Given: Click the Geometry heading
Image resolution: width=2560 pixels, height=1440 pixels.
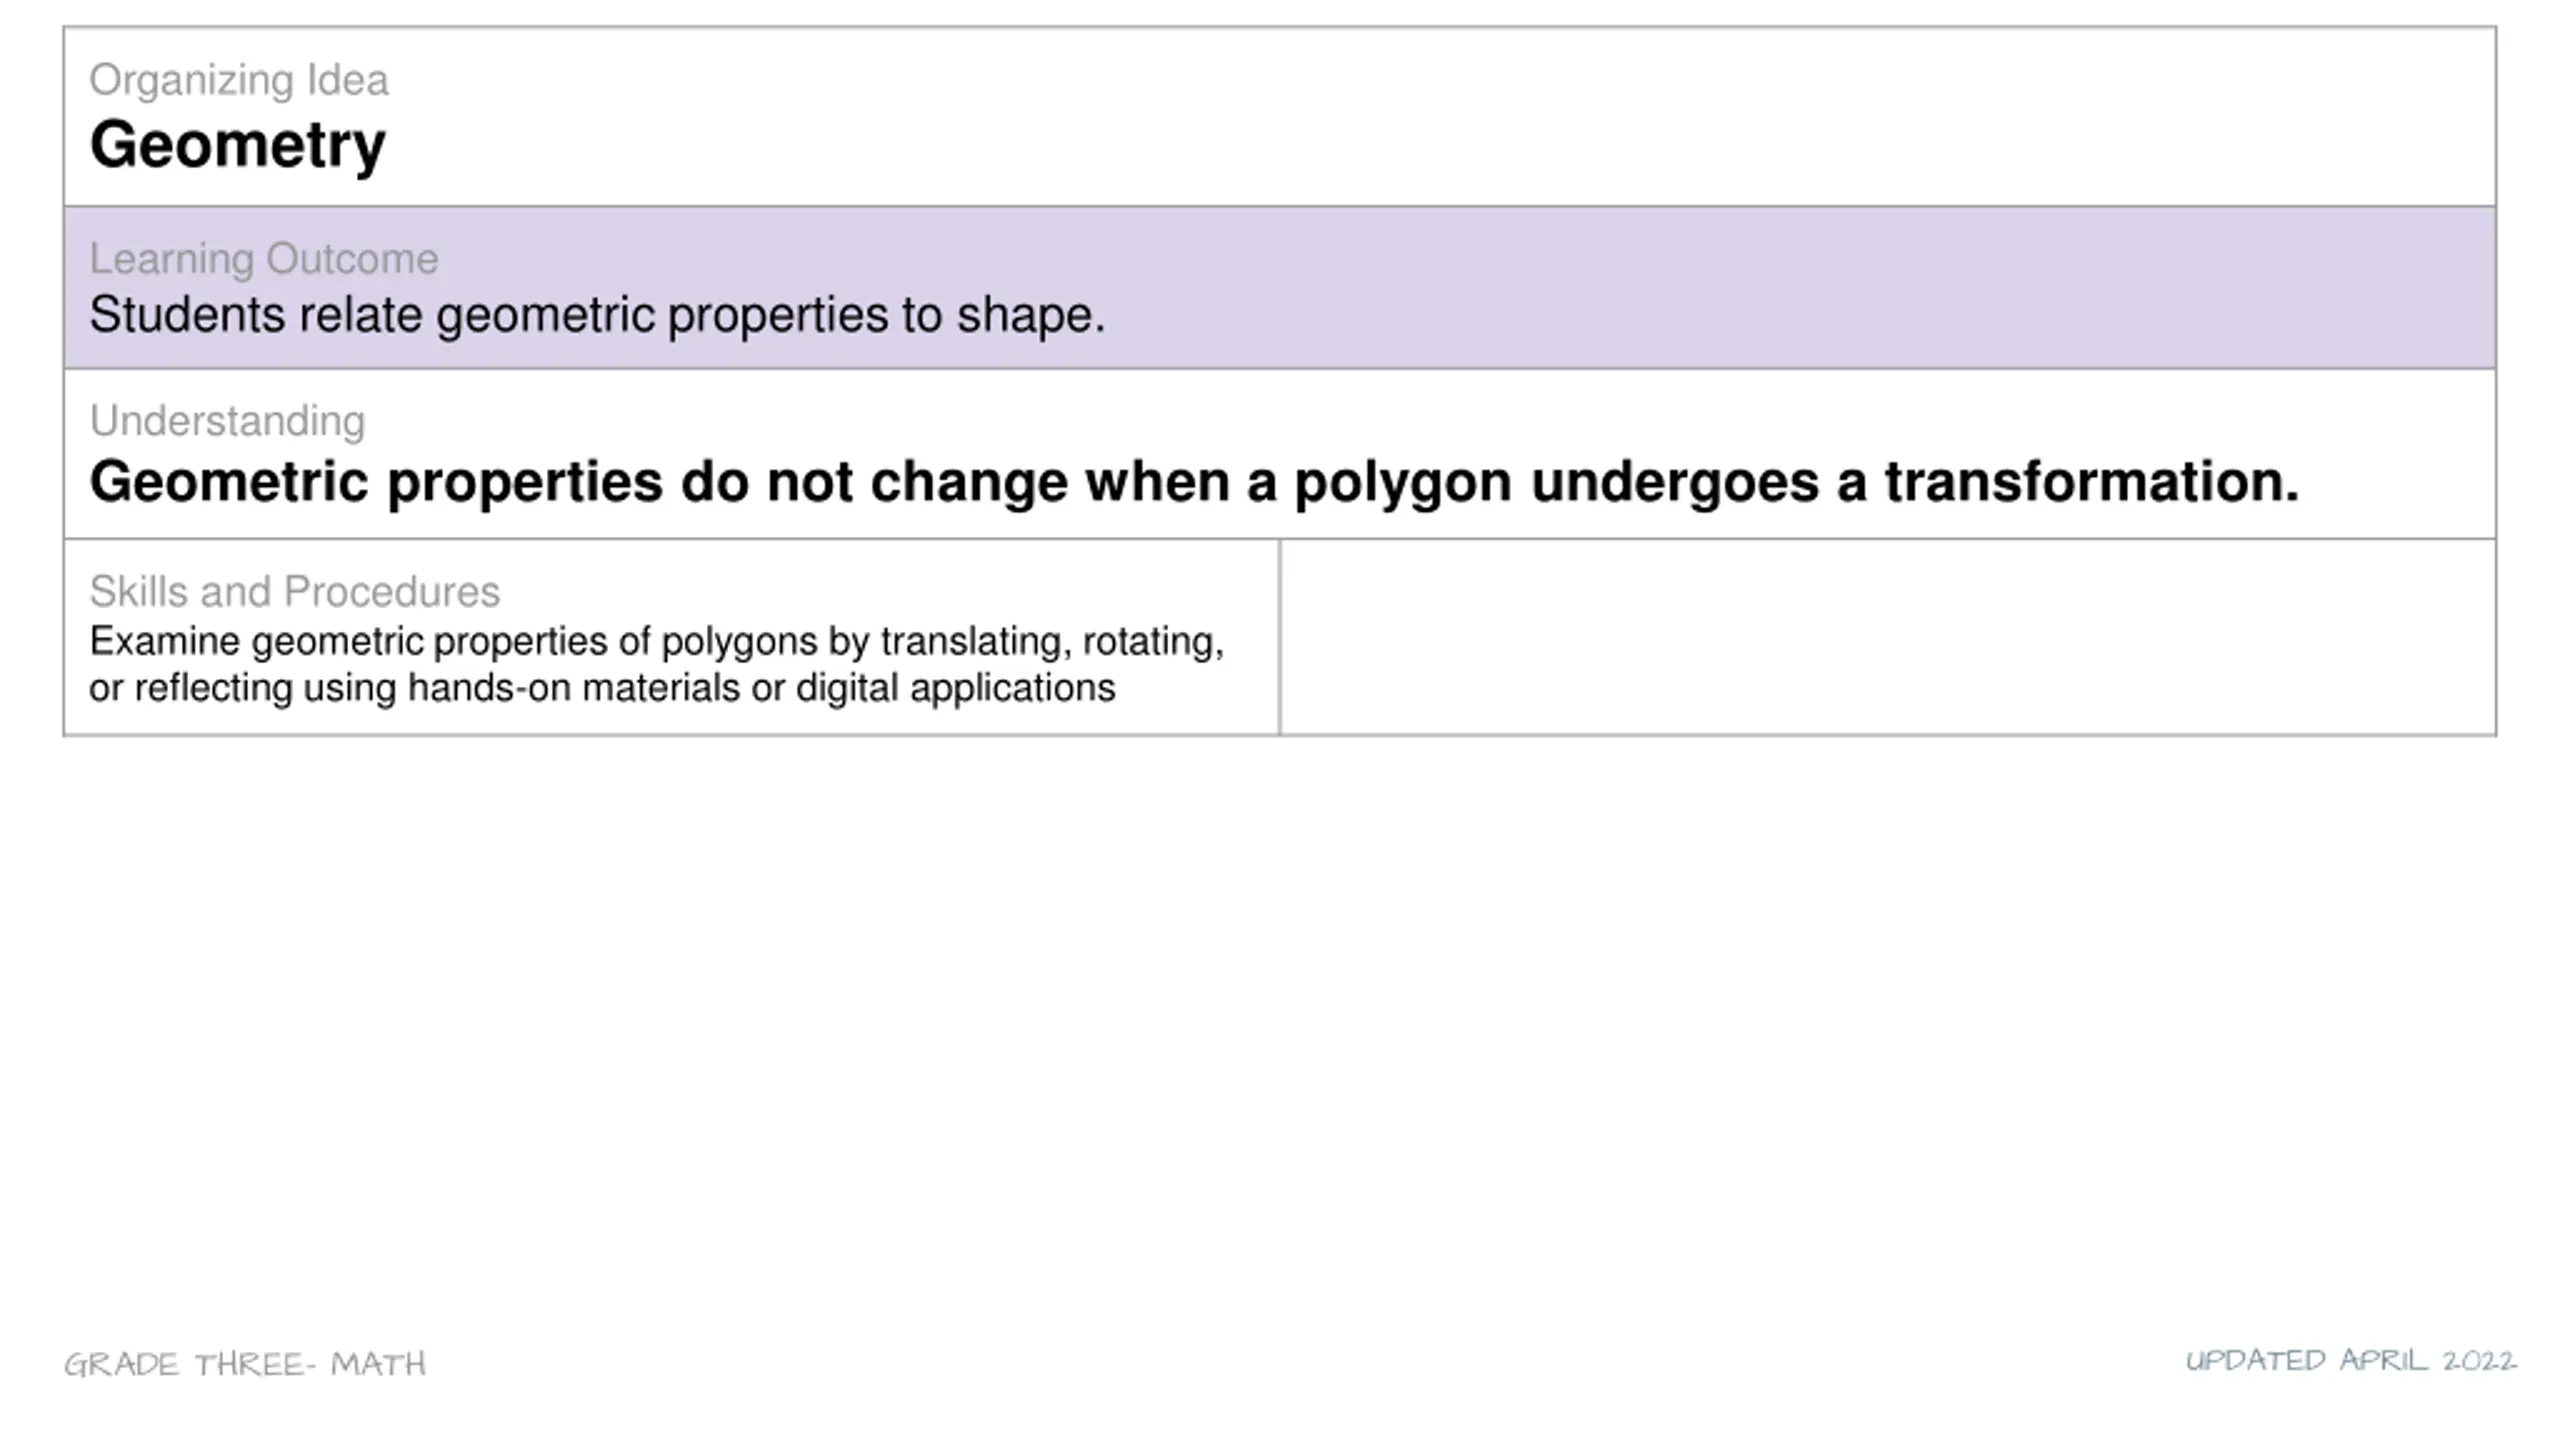Looking at the screenshot, I should pos(237,146).
